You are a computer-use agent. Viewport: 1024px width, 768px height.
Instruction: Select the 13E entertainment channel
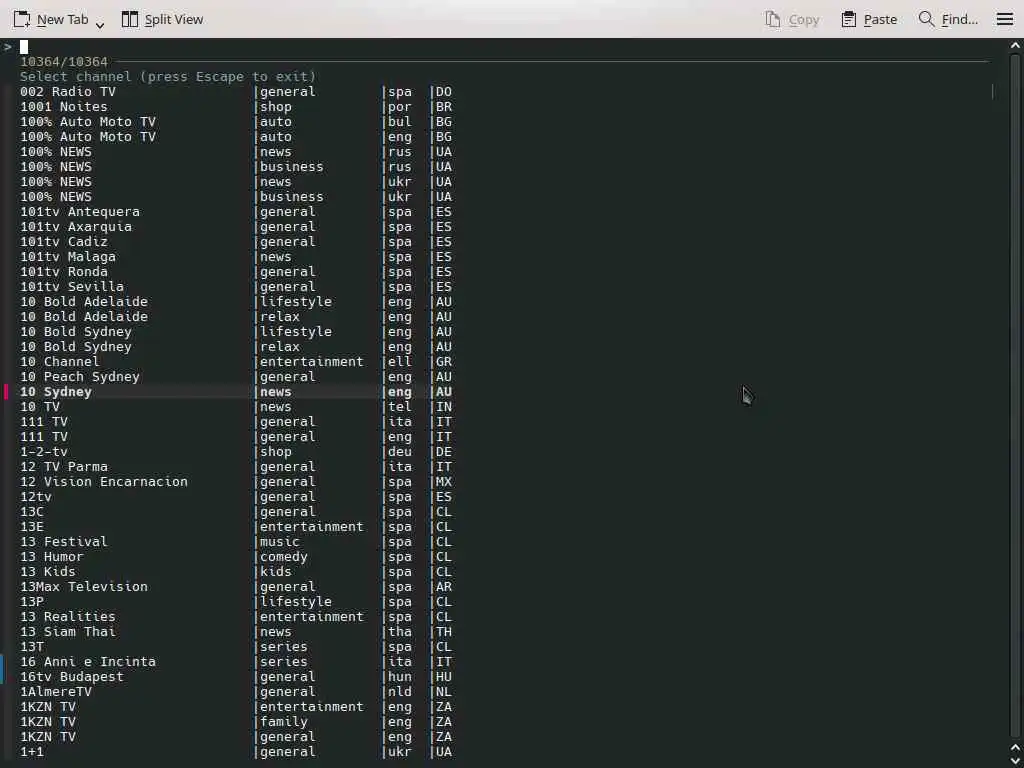pos(236,527)
